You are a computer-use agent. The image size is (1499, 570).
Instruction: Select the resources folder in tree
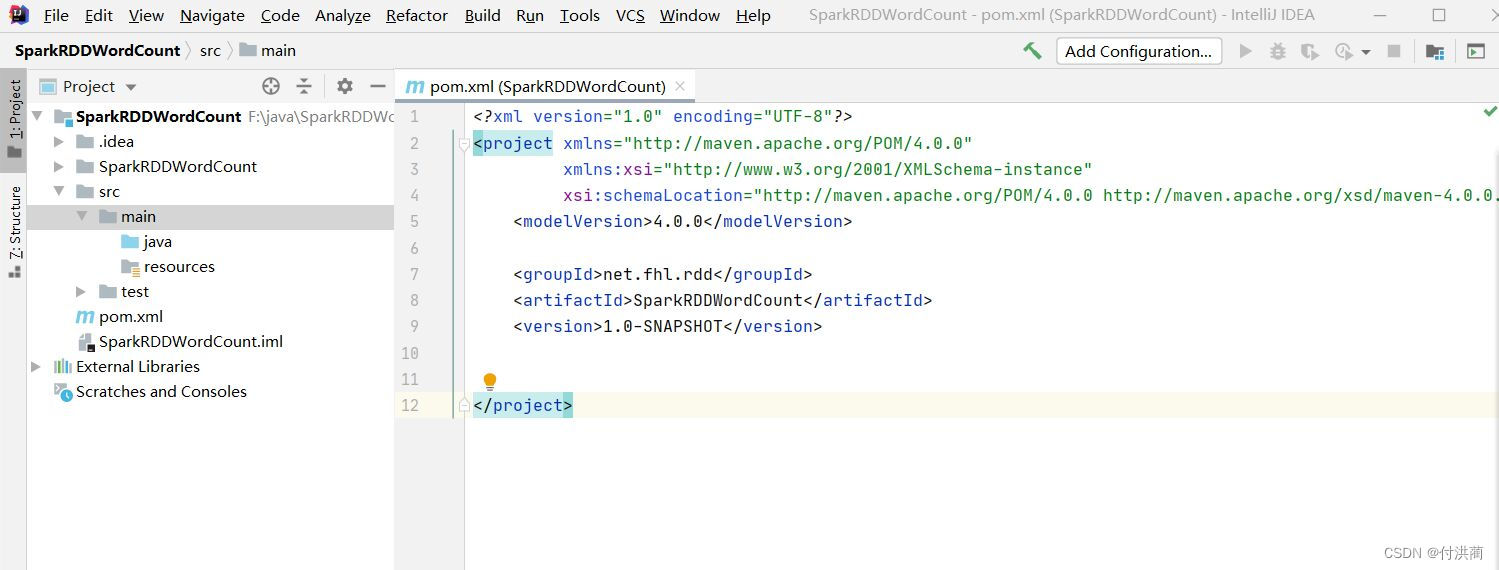coord(179,266)
